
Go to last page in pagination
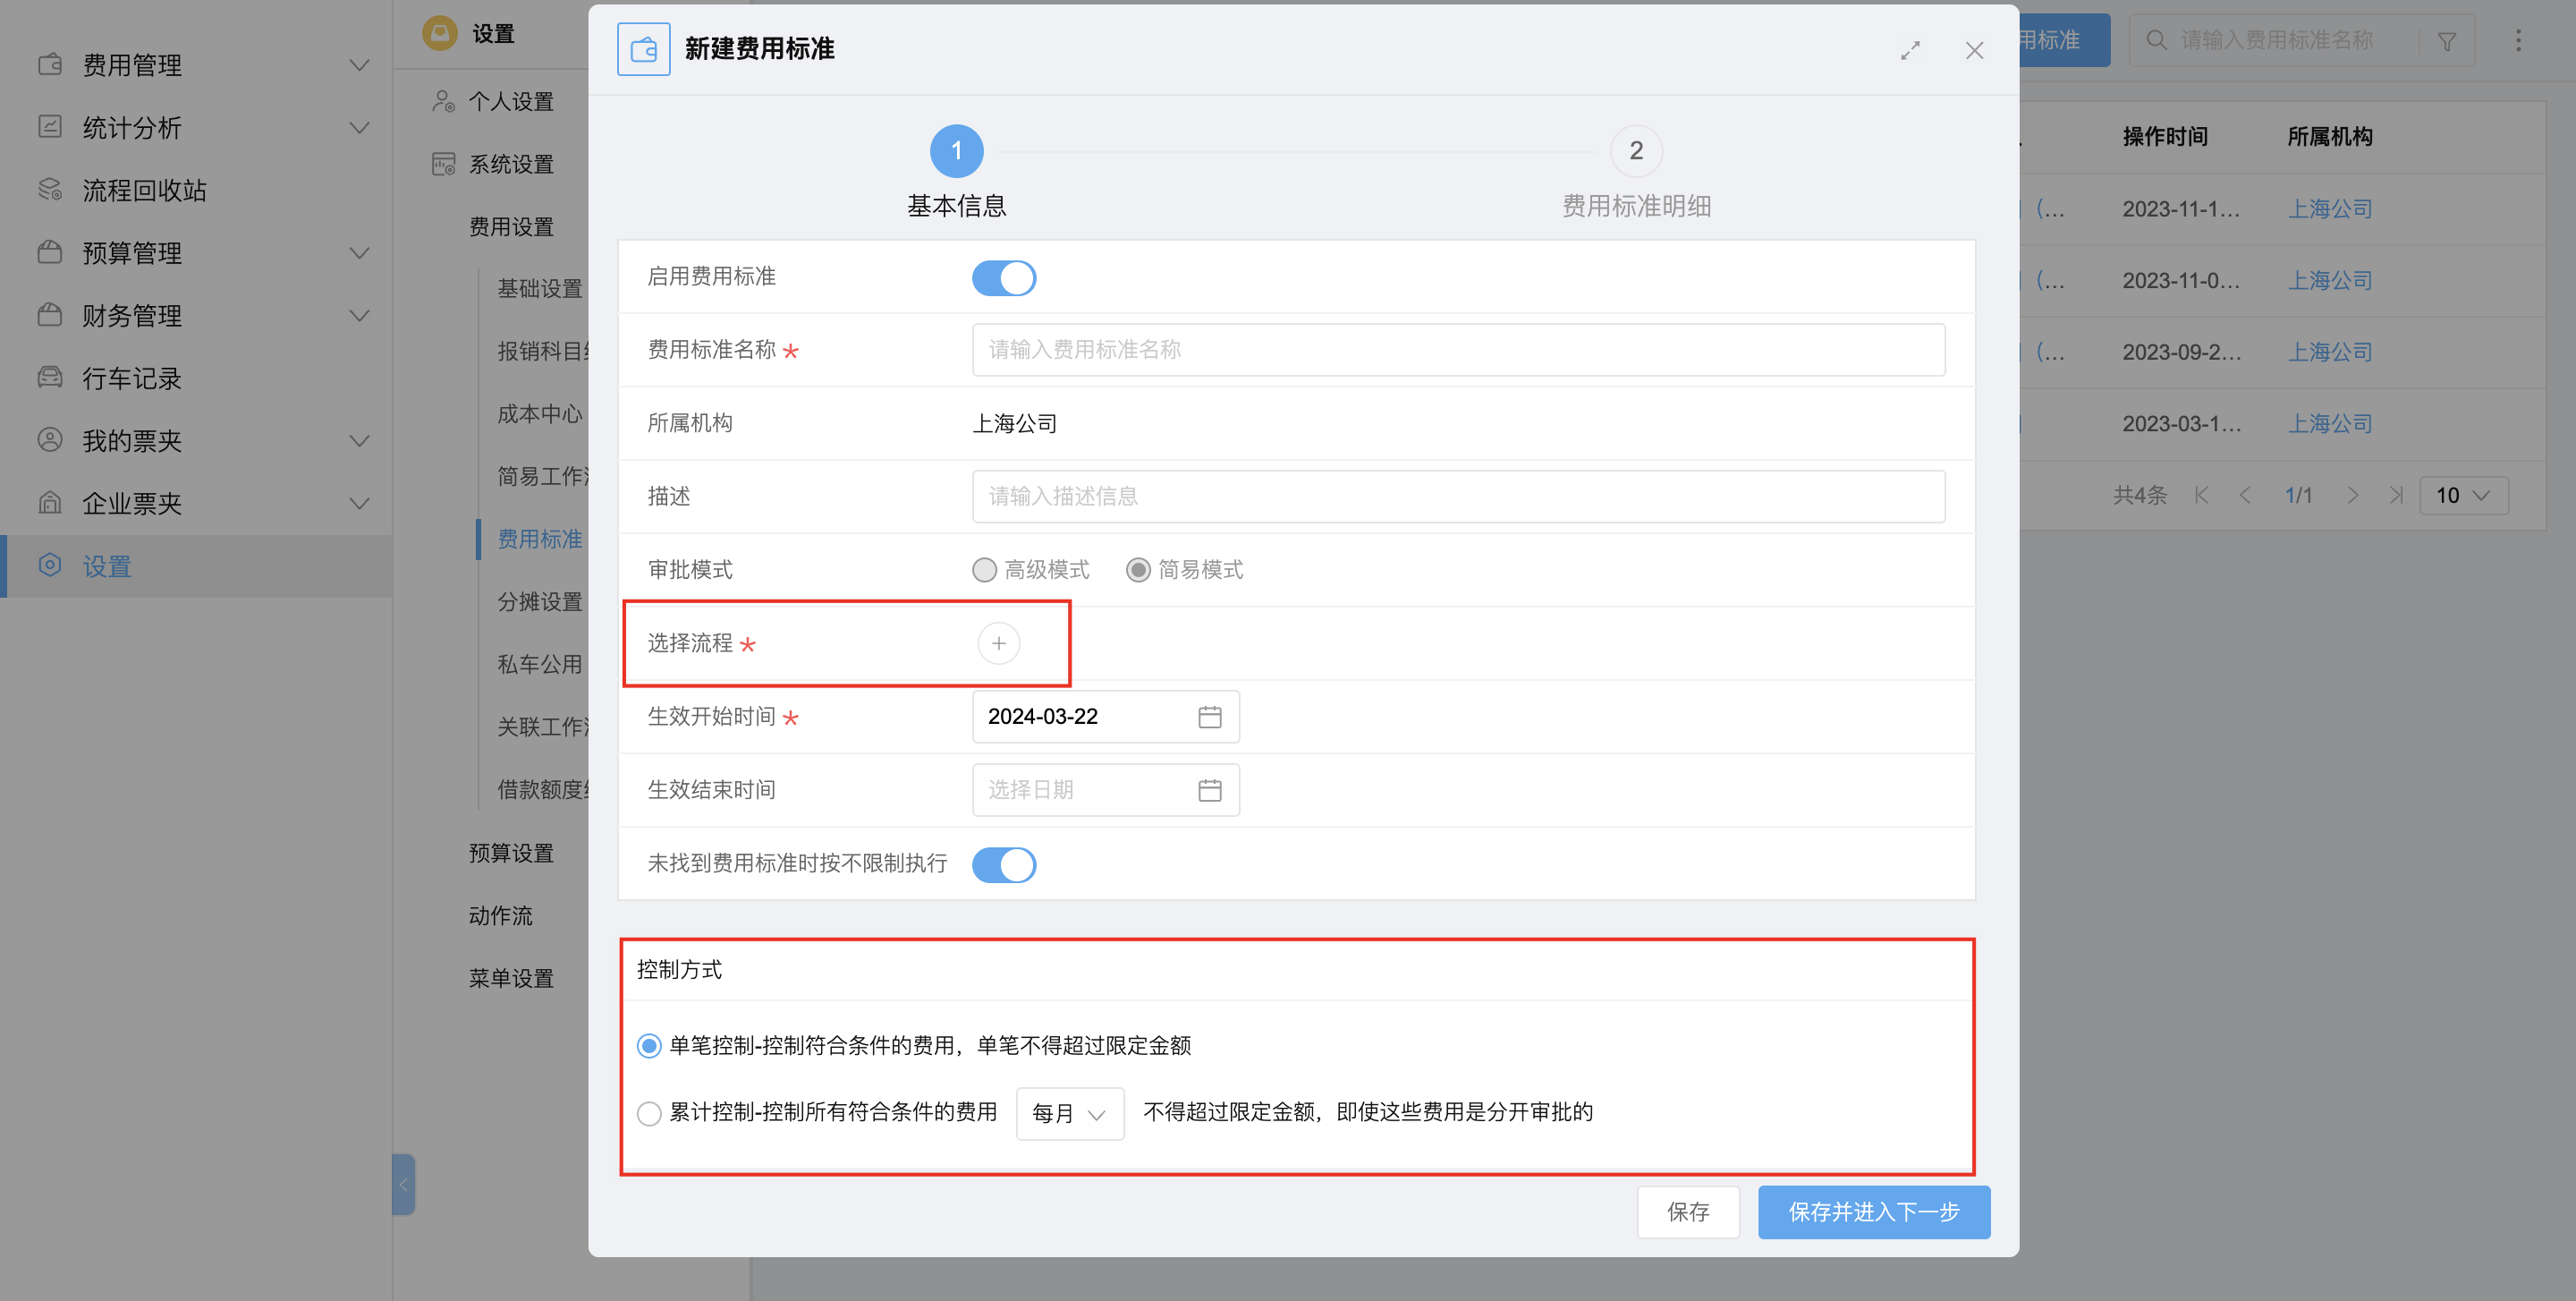tap(2395, 495)
